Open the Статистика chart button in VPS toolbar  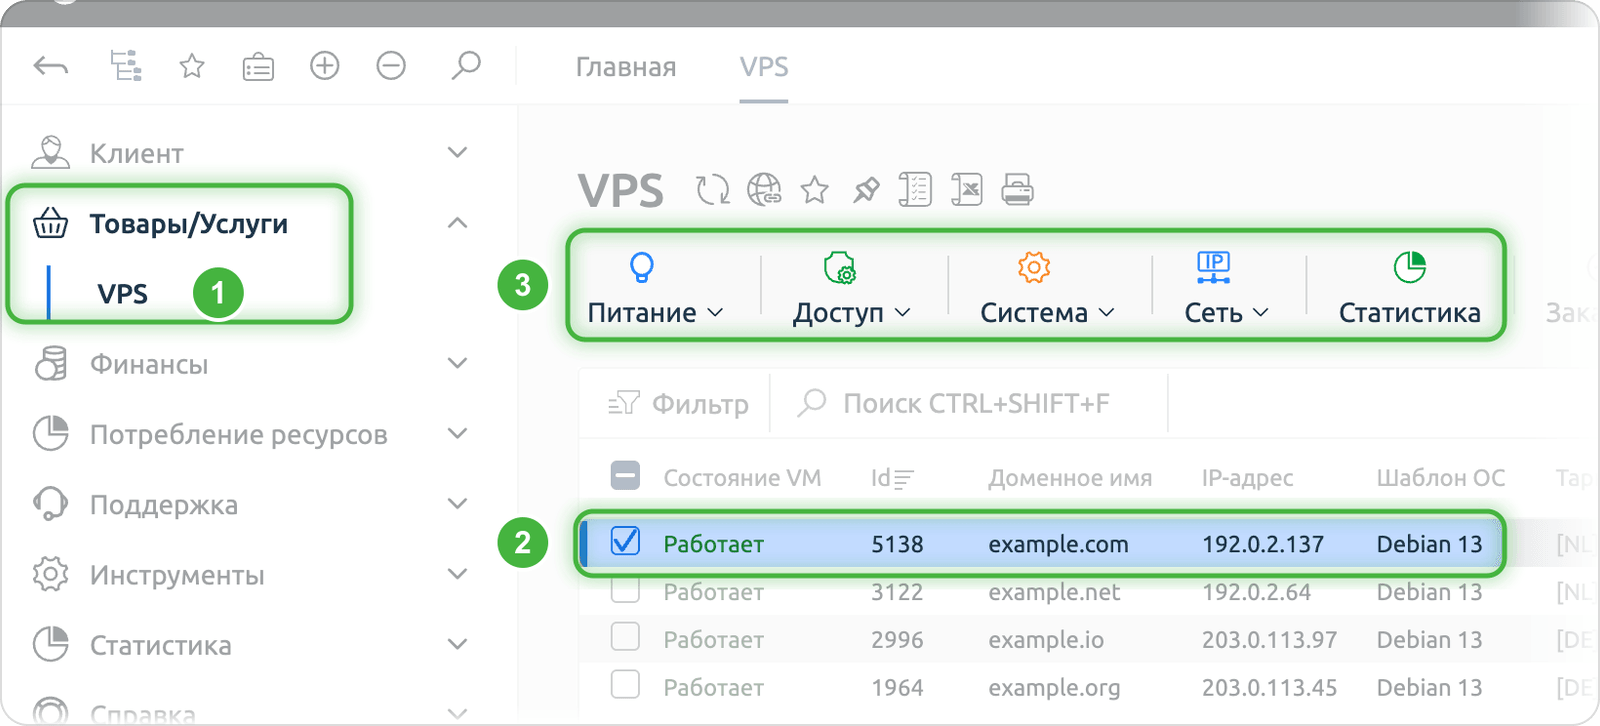[x=1409, y=287]
